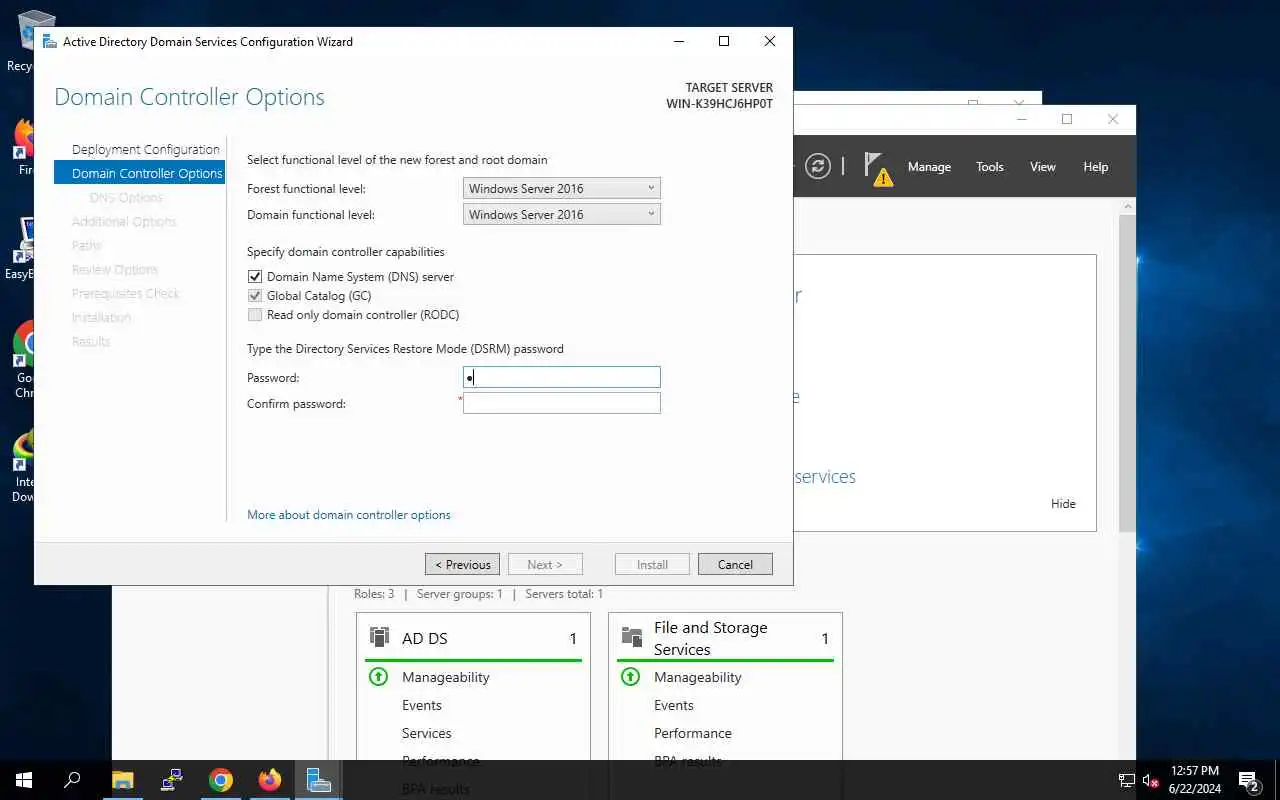1280x800 pixels.
Task: Click Hide in Server Manager welcome tile
Action: coord(1063,504)
